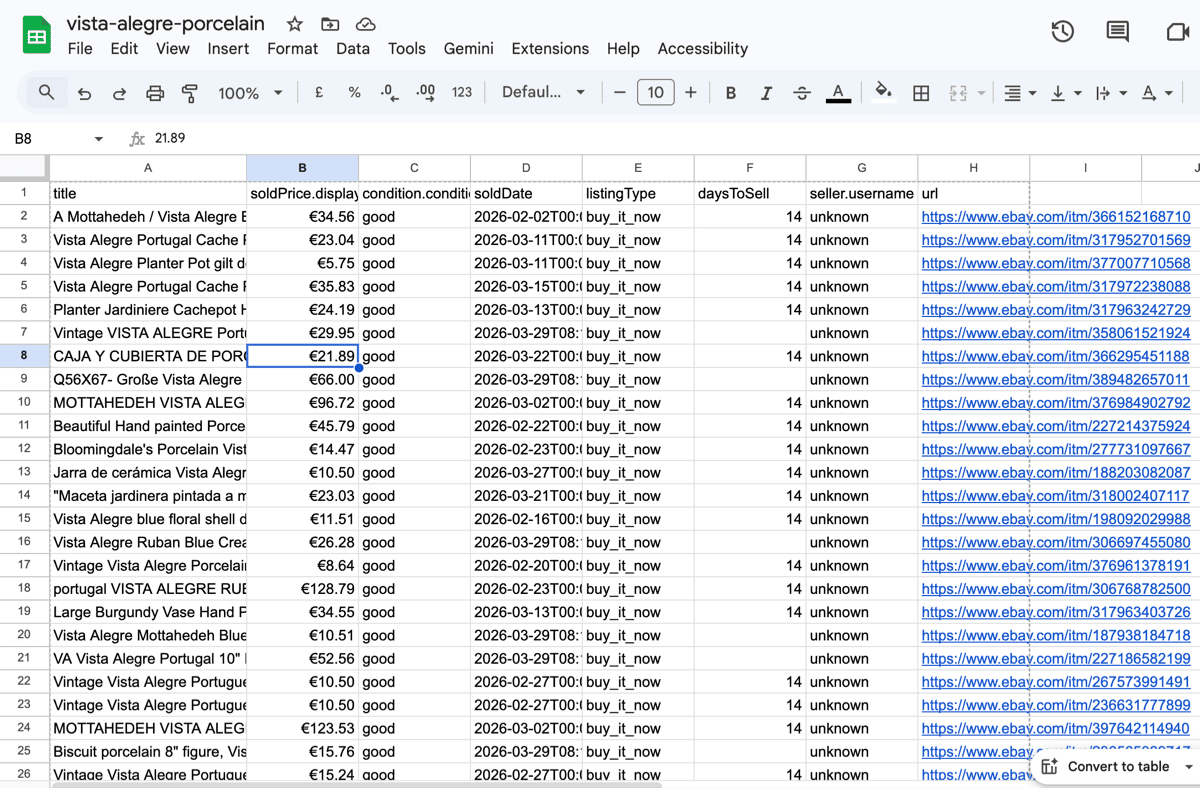The height and width of the screenshot is (788, 1200).
Task: Select cell with price €128.79
Action: tap(302, 588)
